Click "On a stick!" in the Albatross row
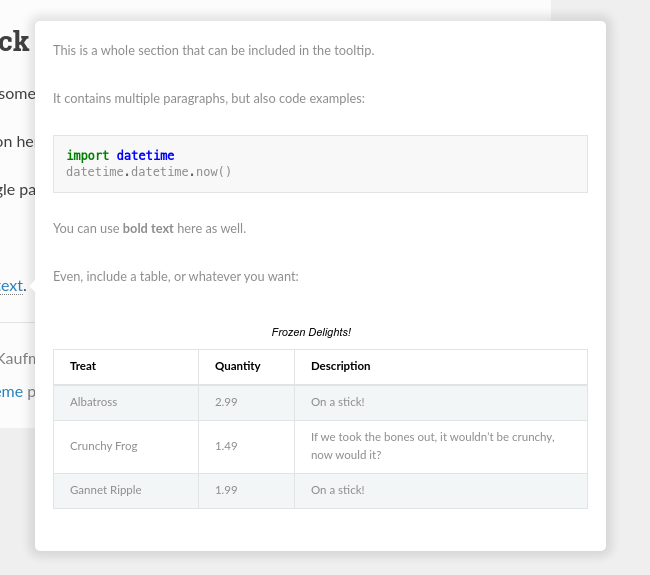This screenshot has height=575, width=650. (x=338, y=402)
